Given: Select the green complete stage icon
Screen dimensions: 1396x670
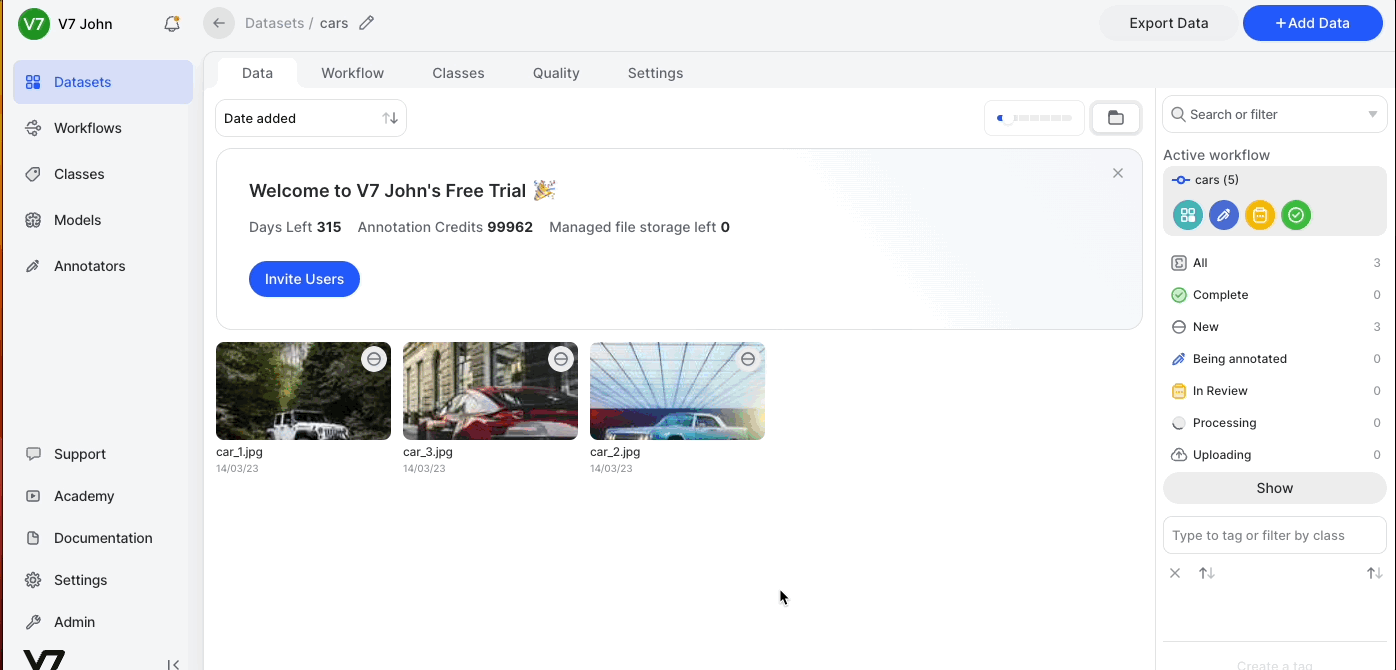Looking at the screenshot, I should click(x=1296, y=215).
